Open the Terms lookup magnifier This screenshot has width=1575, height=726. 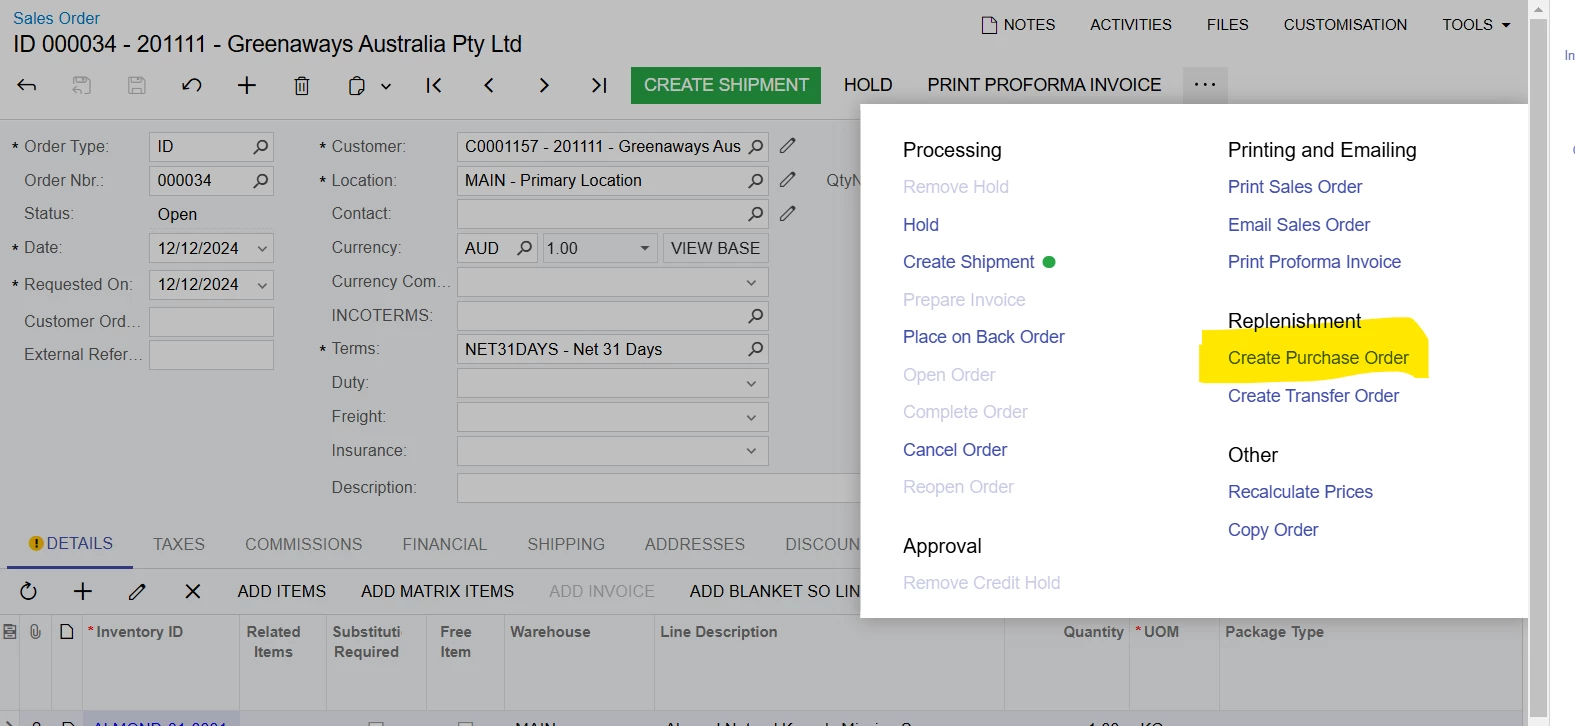[x=756, y=349]
